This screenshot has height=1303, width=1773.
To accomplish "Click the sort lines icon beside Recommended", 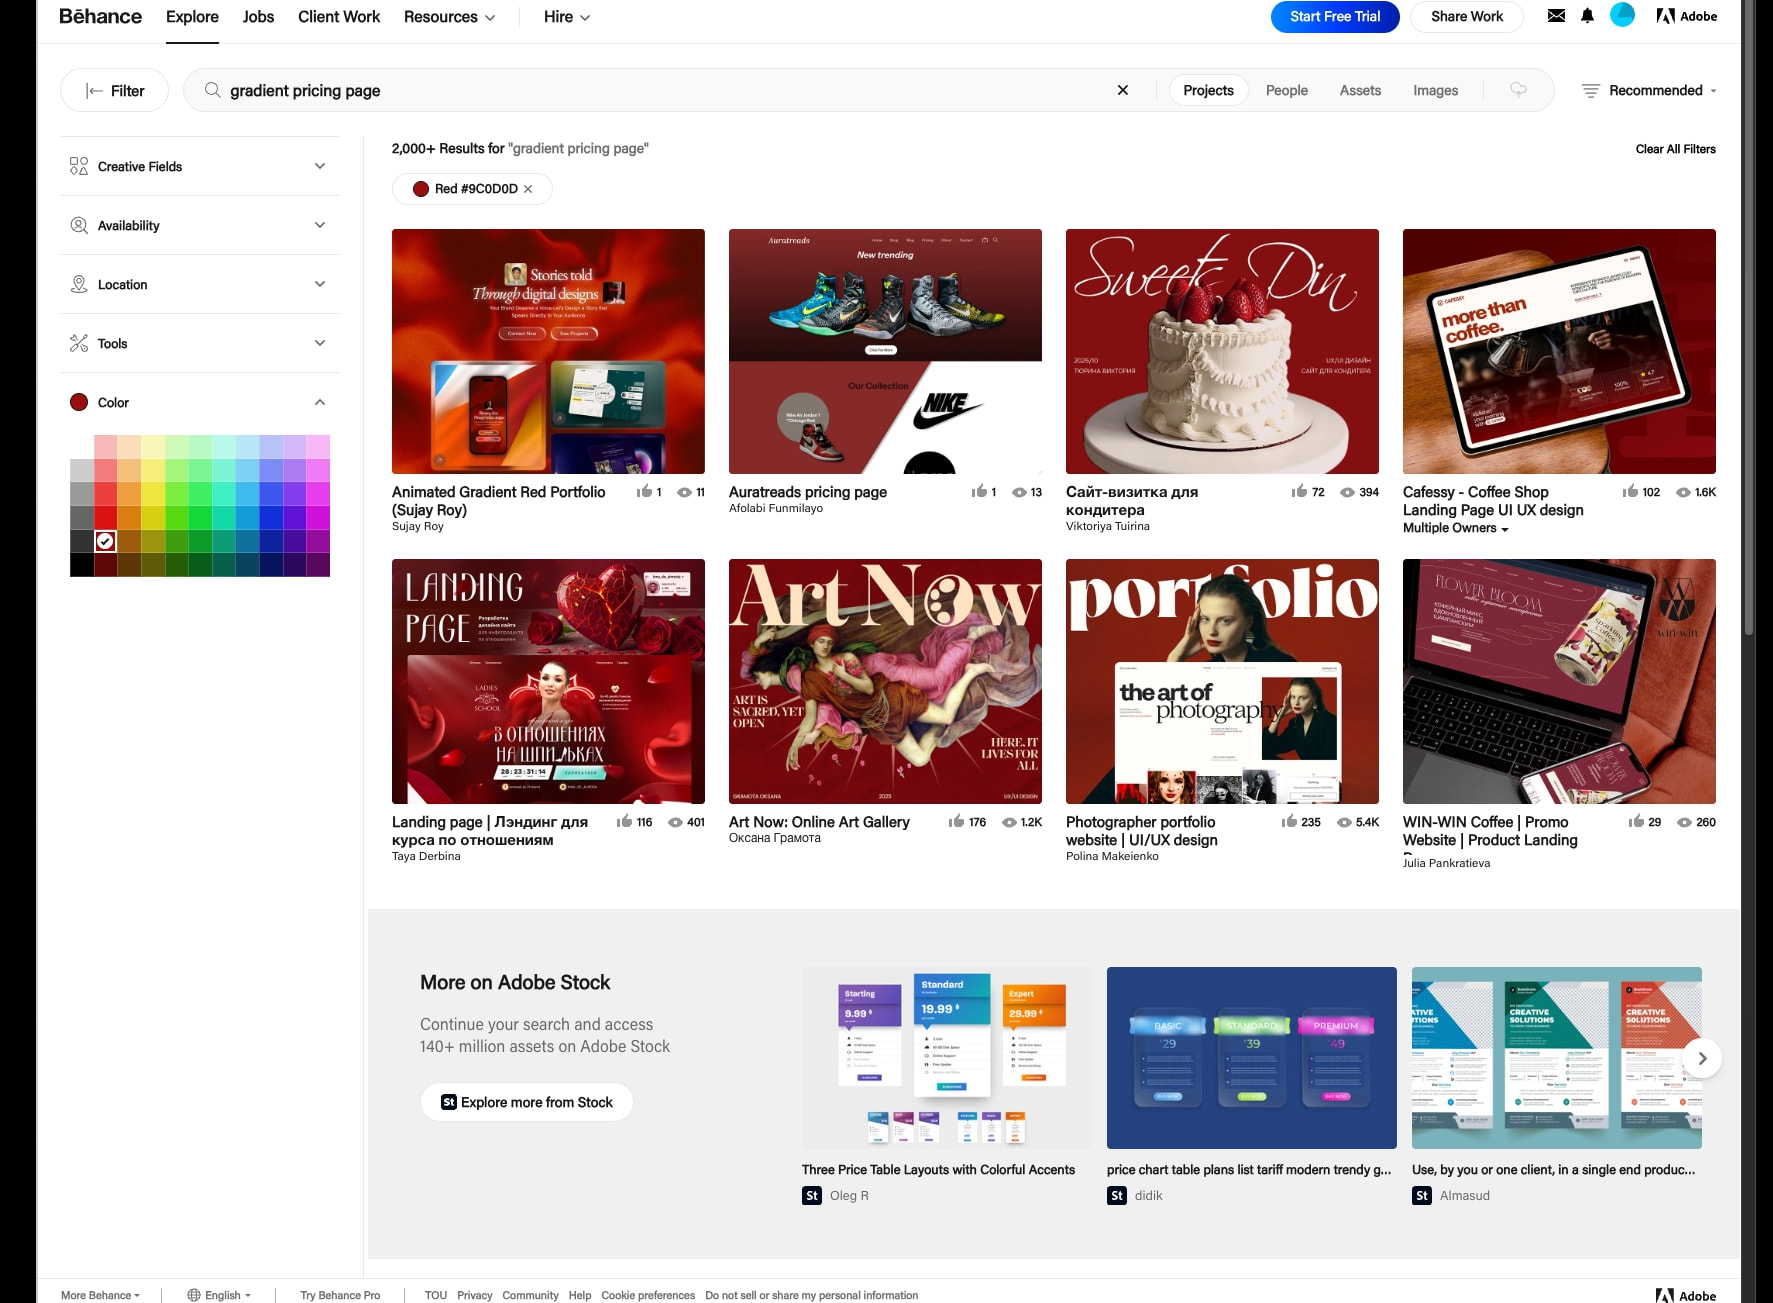I will pos(1590,90).
